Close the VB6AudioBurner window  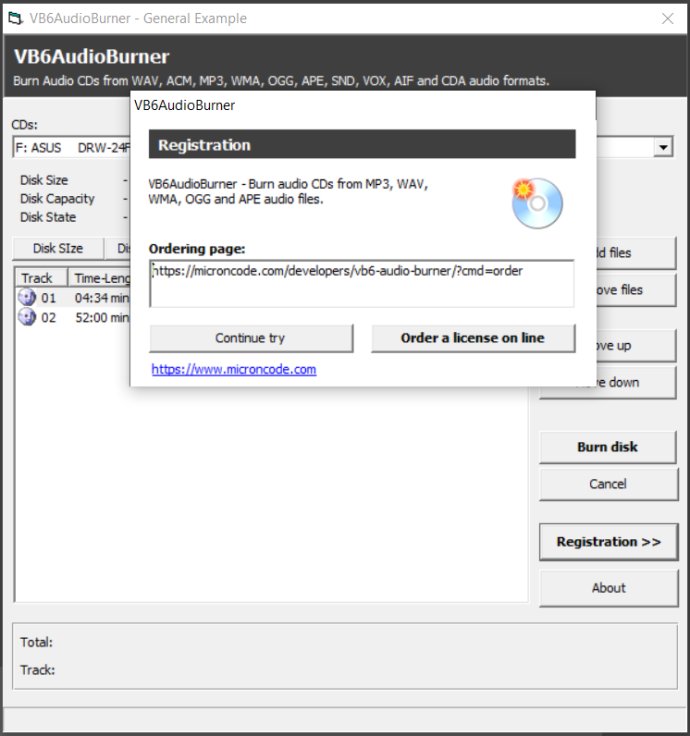tap(667, 18)
